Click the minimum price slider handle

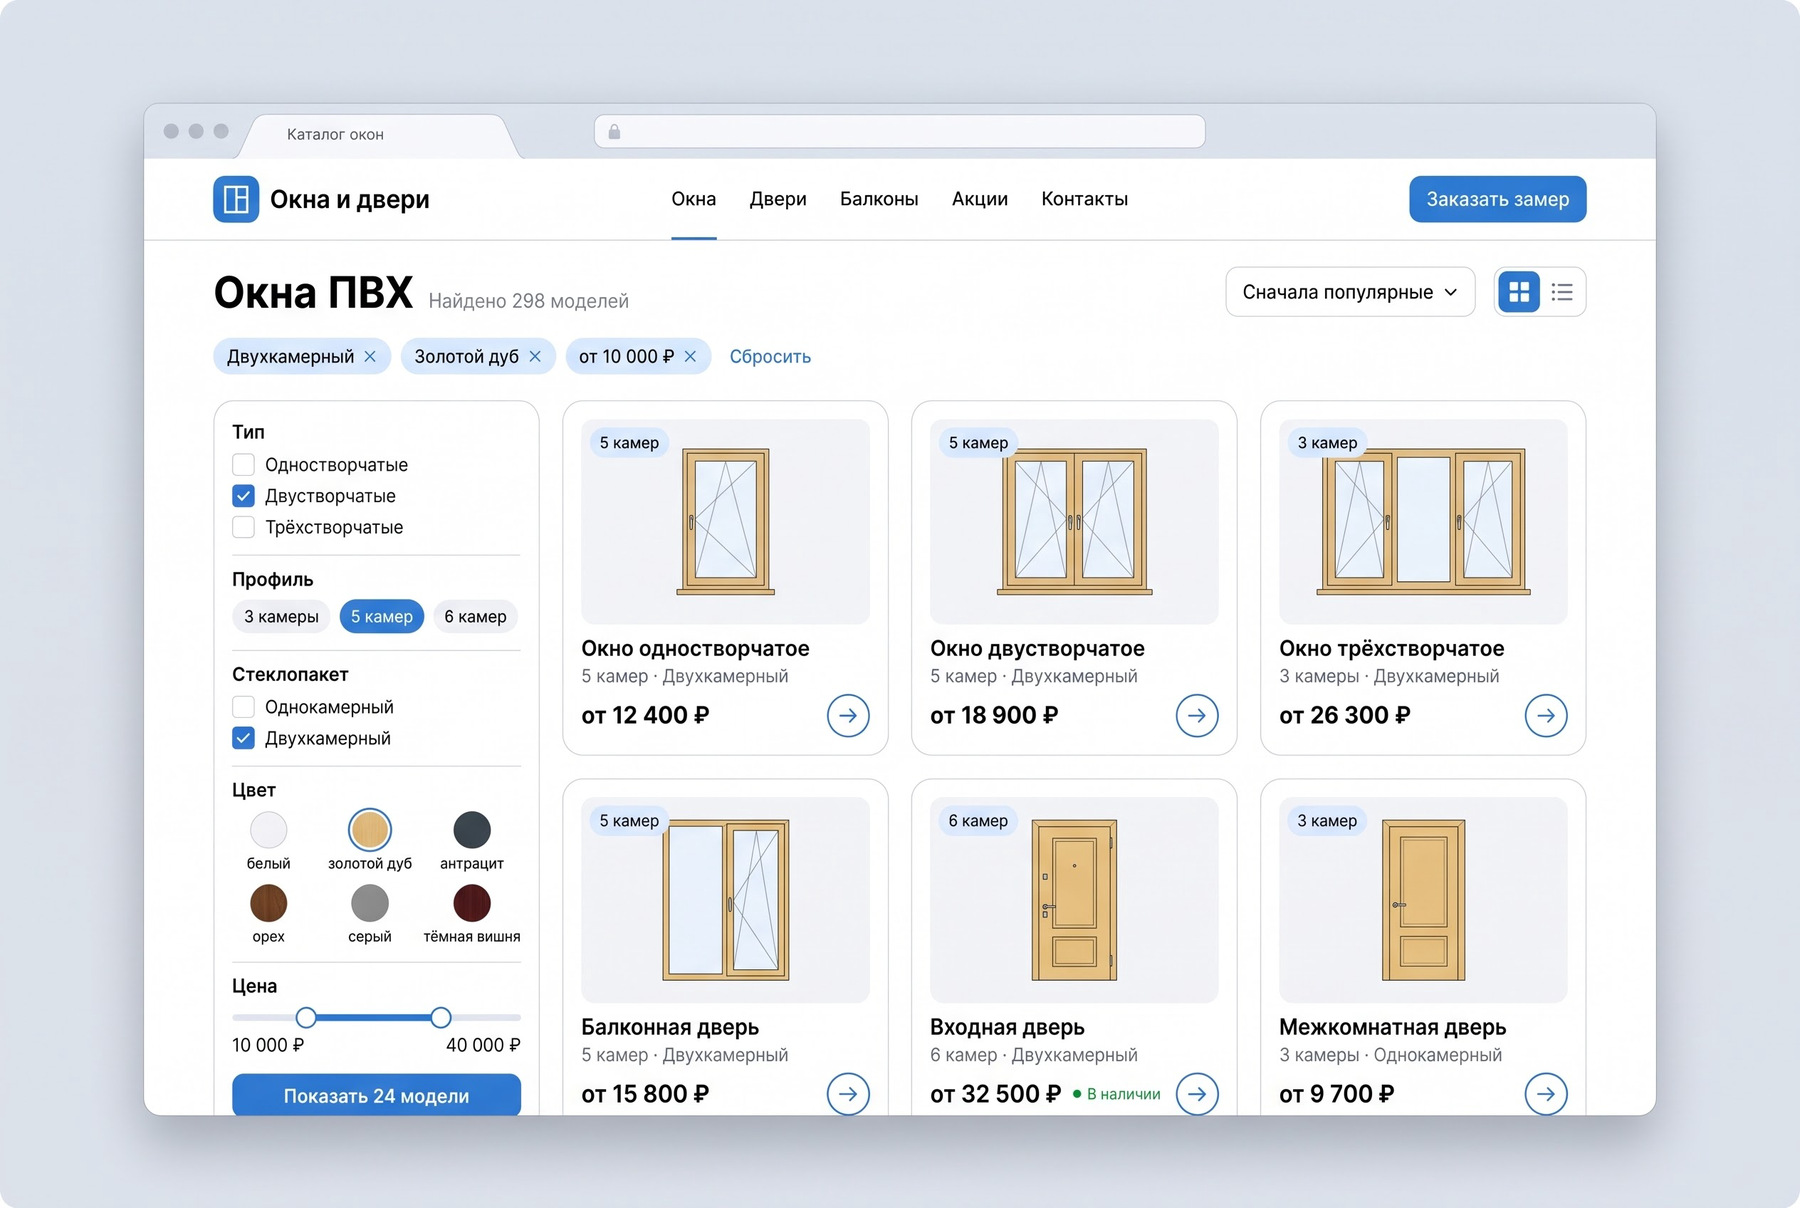click(306, 1018)
